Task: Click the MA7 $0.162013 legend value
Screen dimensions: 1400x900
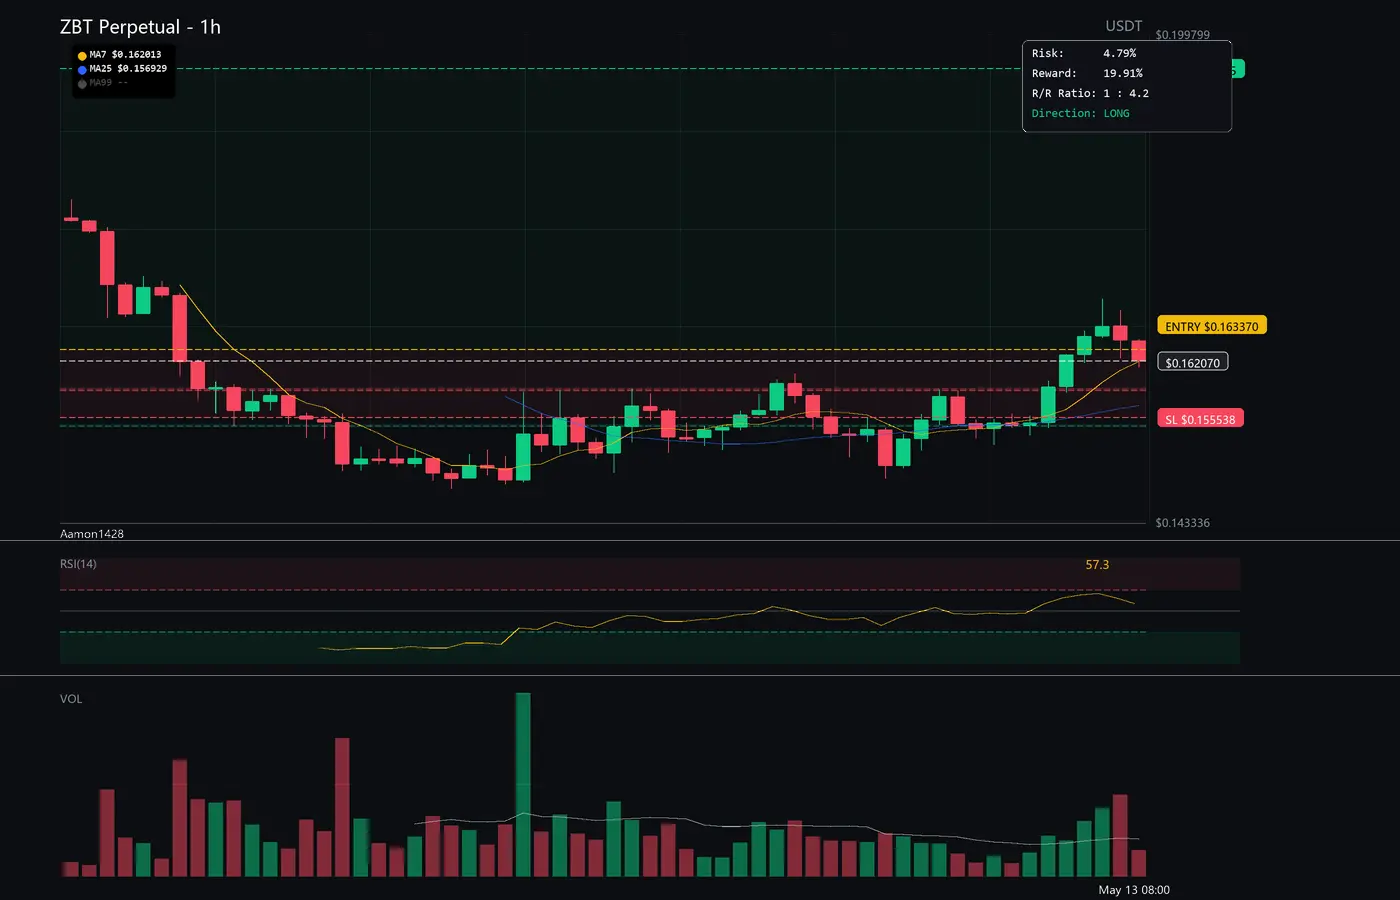Action: pos(125,55)
